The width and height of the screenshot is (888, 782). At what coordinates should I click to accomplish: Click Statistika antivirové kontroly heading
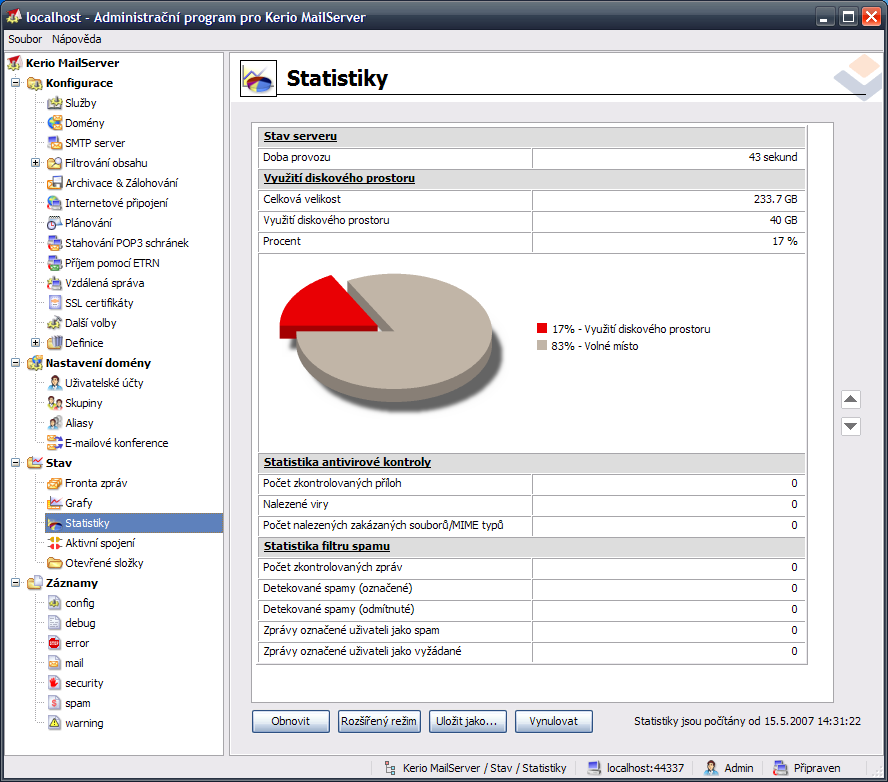[x=347, y=462]
